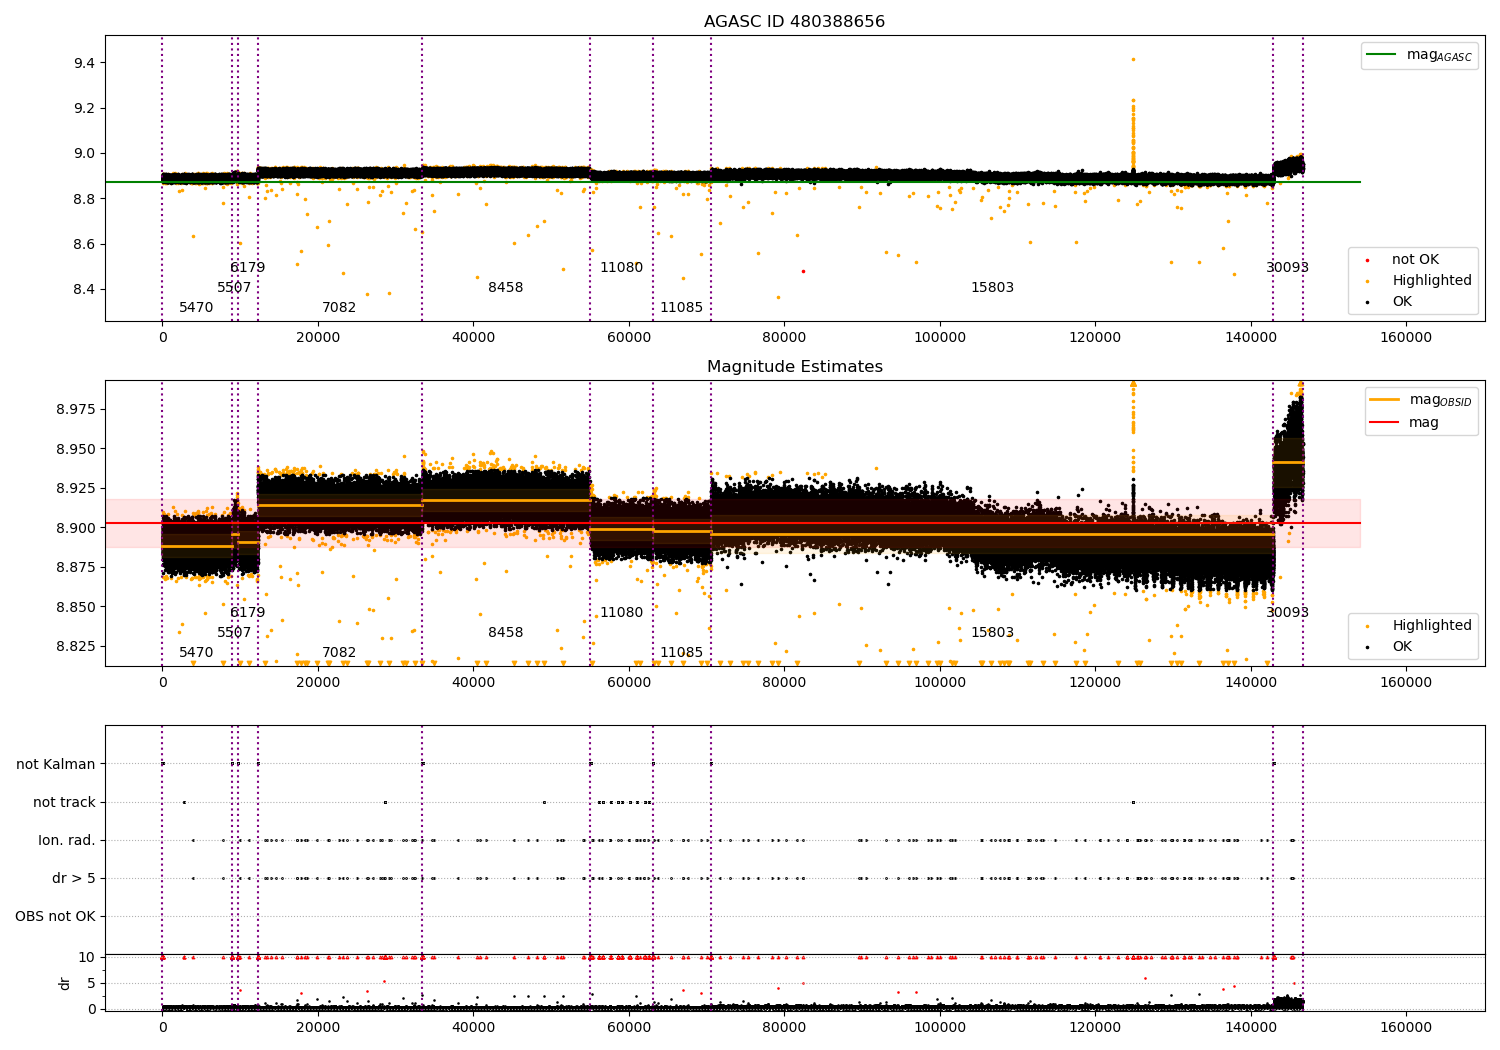
Task: Click the 'dr > 5' row label
Action: click(x=74, y=879)
